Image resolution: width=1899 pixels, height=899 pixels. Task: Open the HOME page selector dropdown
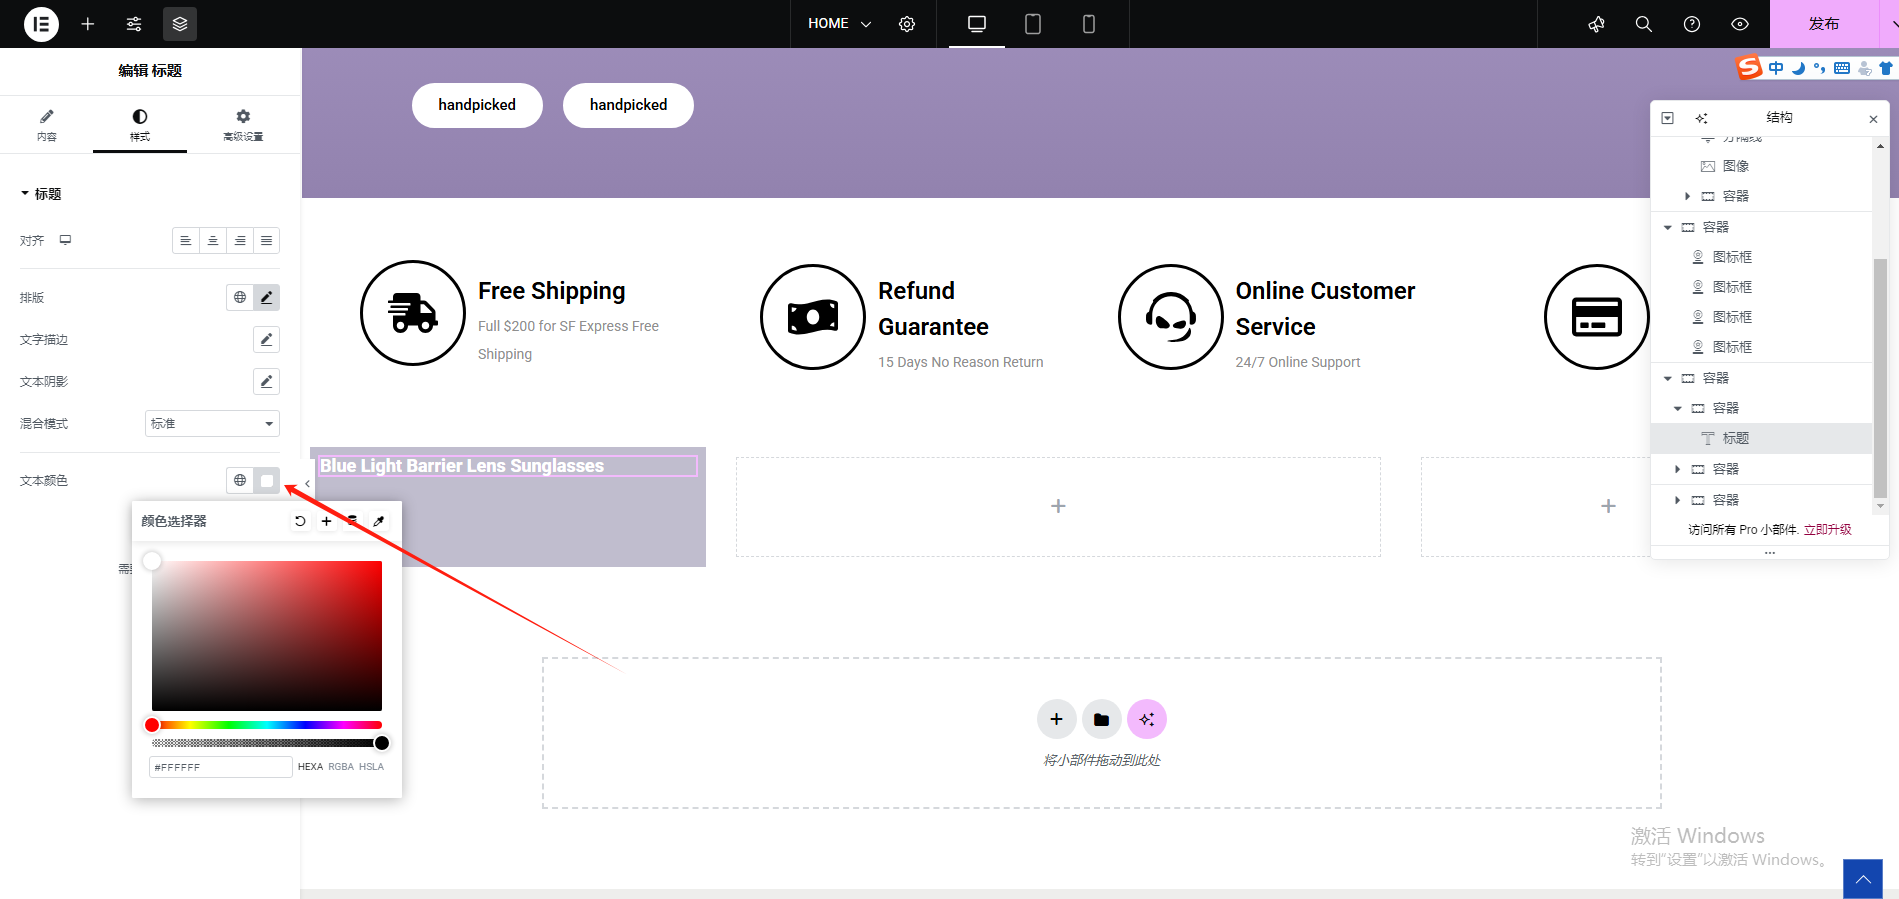pyautogui.click(x=839, y=24)
